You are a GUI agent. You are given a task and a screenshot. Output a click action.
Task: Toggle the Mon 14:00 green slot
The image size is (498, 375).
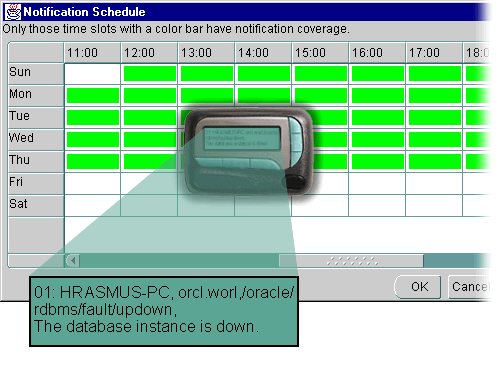[264, 96]
